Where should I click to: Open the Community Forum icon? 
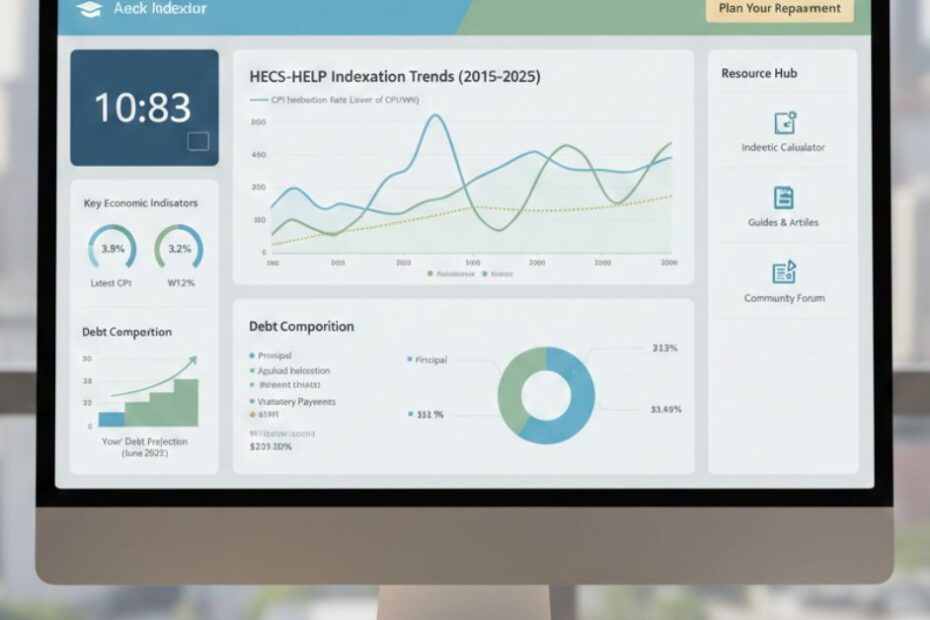click(783, 273)
